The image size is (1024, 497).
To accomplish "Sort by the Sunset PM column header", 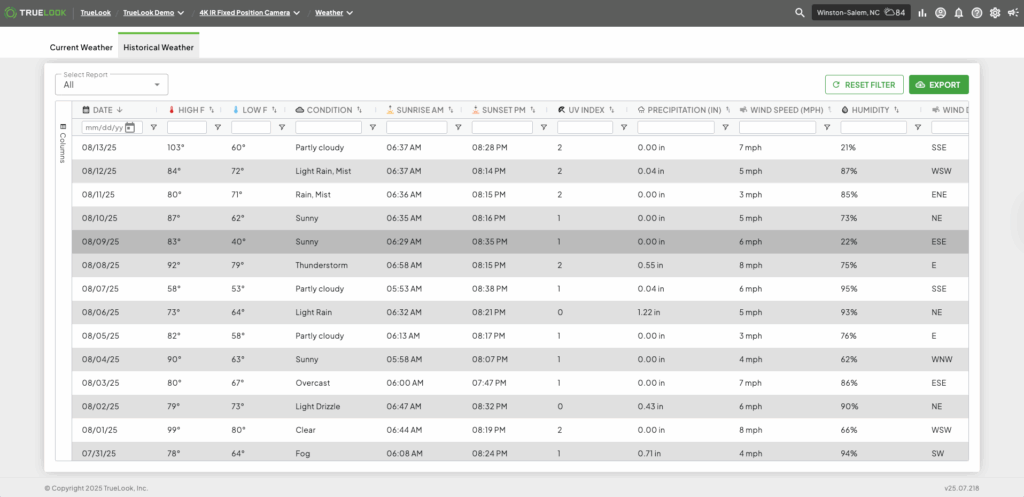I will (x=504, y=110).
